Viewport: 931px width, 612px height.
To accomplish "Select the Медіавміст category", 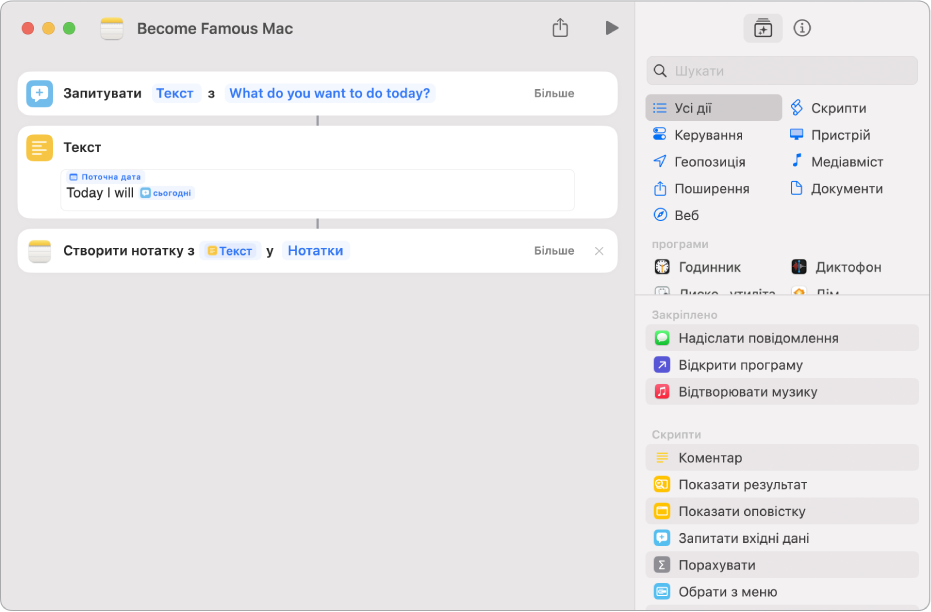I will coord(836,161).
